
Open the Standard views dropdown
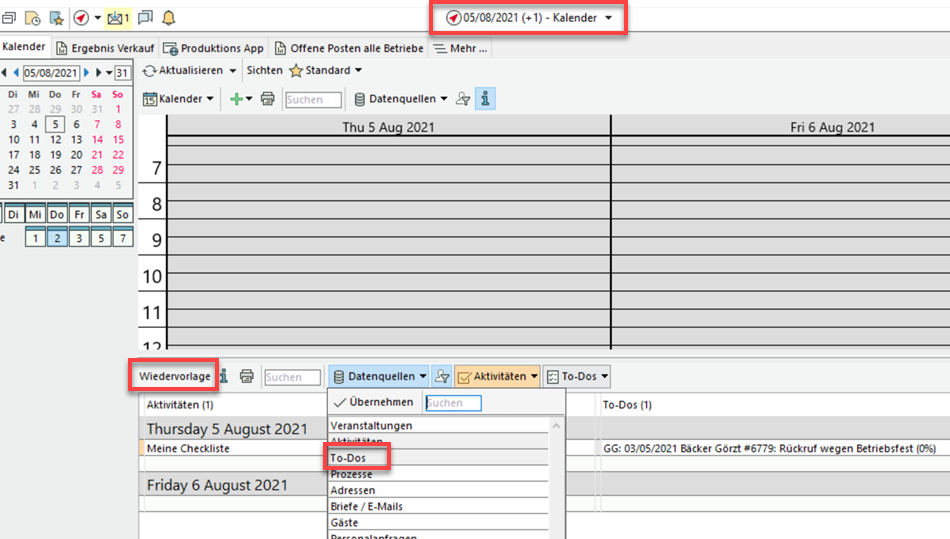326,71
